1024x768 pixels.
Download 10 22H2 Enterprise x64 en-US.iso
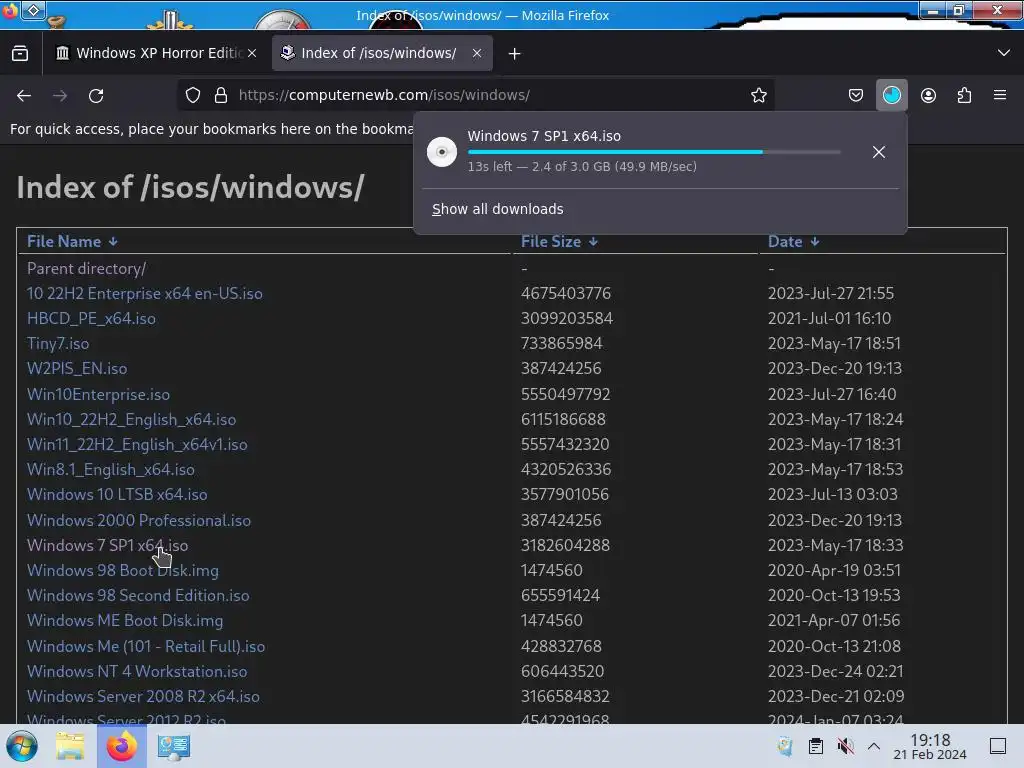coord(144,293)
